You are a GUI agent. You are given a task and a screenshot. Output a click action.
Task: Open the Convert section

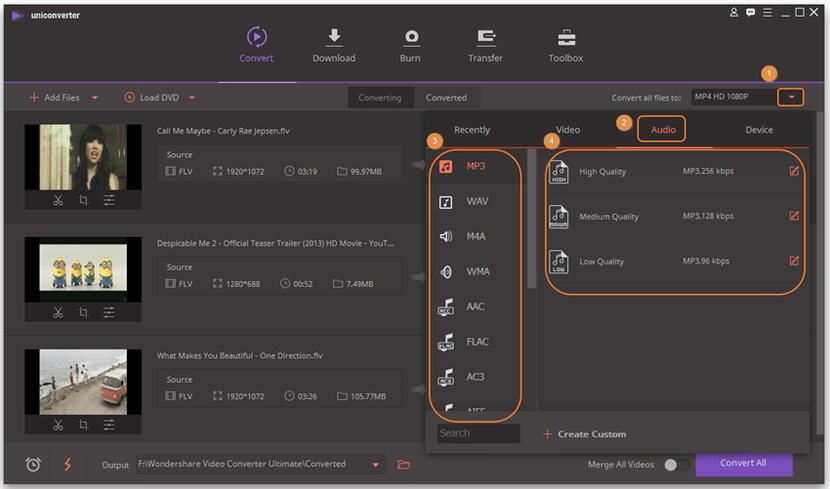point(256,44)
